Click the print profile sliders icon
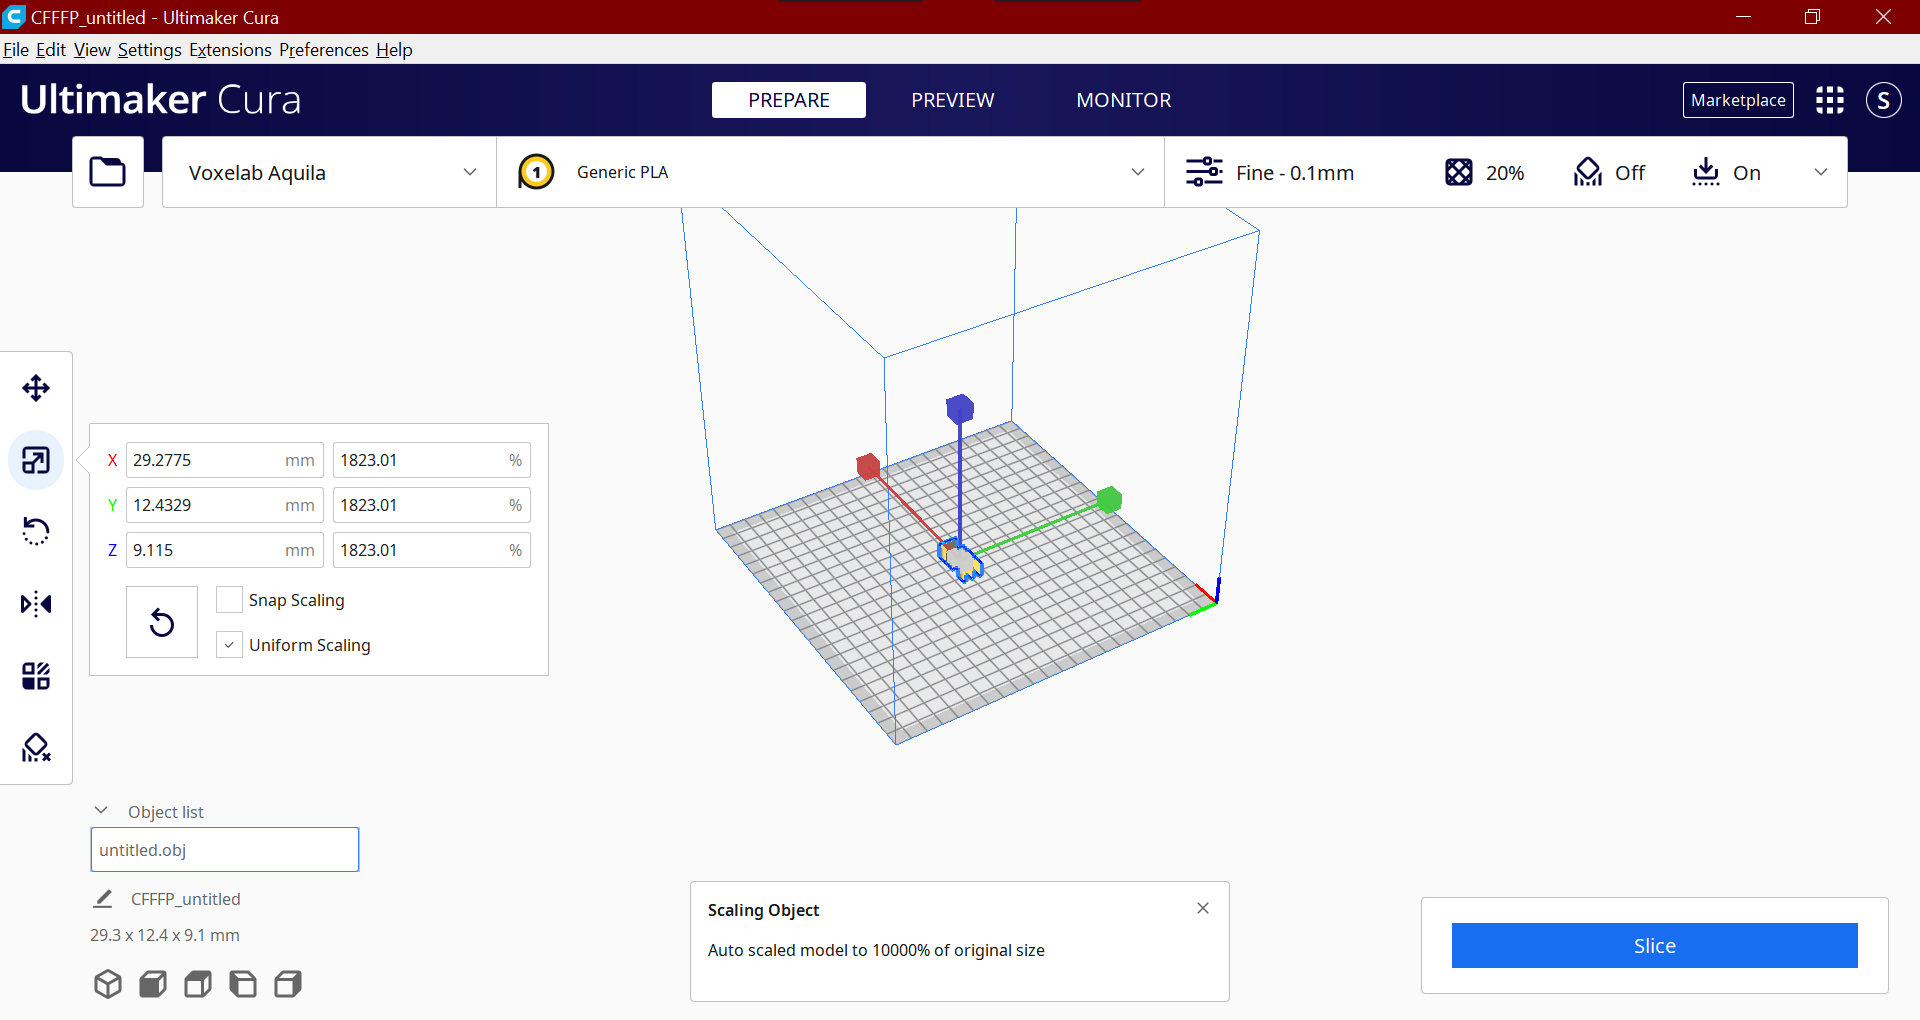The width and height of the screenshot is (1920, 1020). pyautogui.click(x=1204, y=172)
